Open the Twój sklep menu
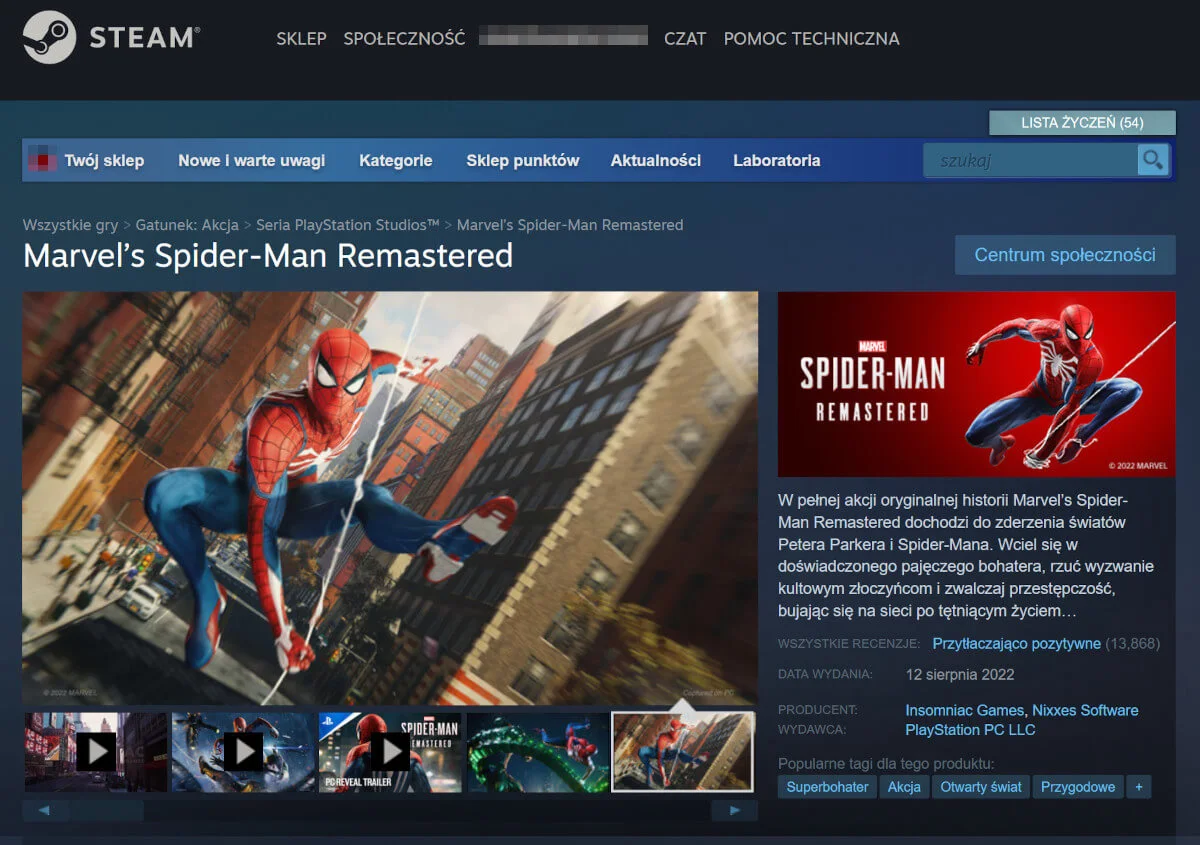The width and height of the screenshot is (1200, 845). click(x=103, y=160)
